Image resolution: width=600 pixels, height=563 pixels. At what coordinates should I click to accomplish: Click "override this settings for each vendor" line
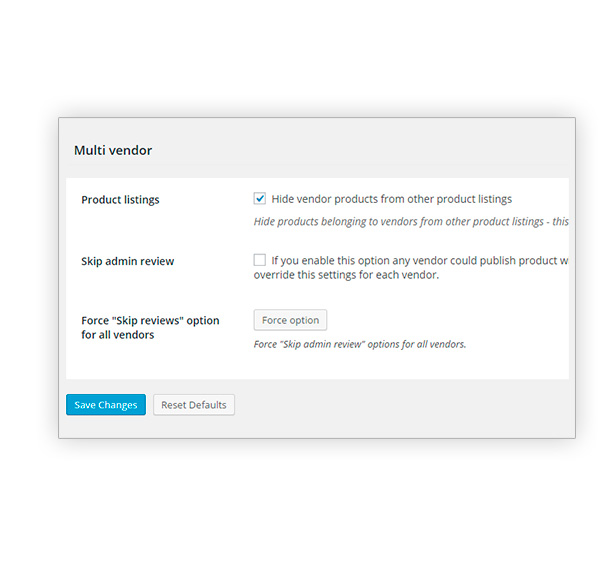coord(346,275)
